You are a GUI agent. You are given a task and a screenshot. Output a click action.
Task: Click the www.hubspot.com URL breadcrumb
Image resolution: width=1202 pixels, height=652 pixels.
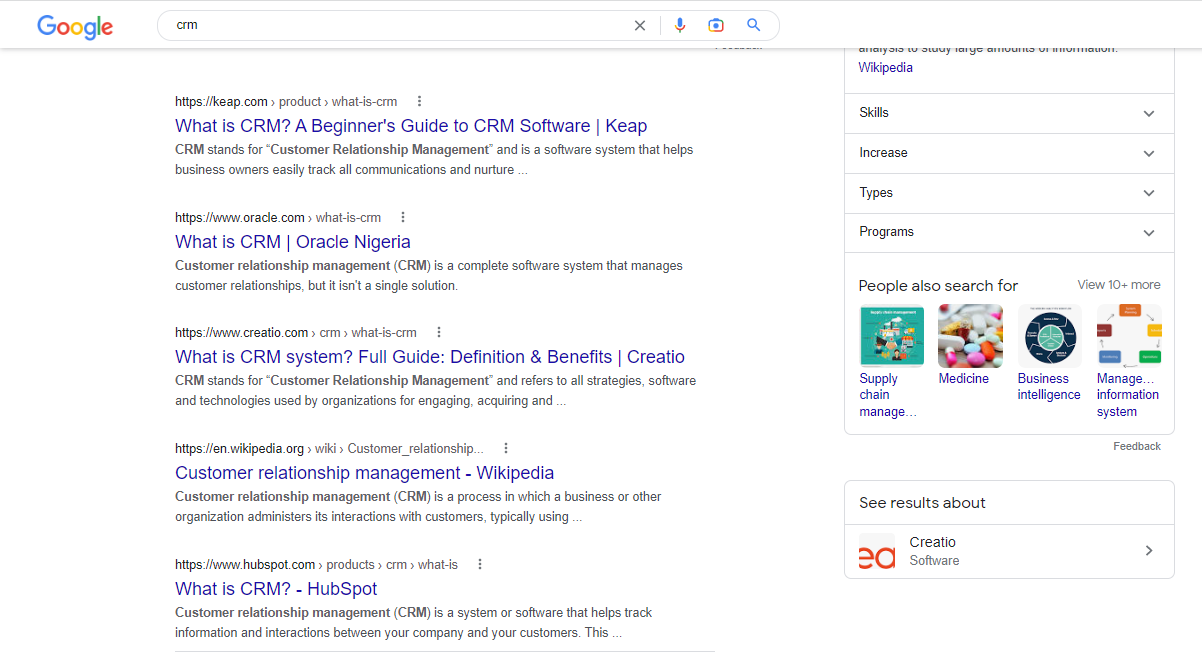(x=316, y=564)
